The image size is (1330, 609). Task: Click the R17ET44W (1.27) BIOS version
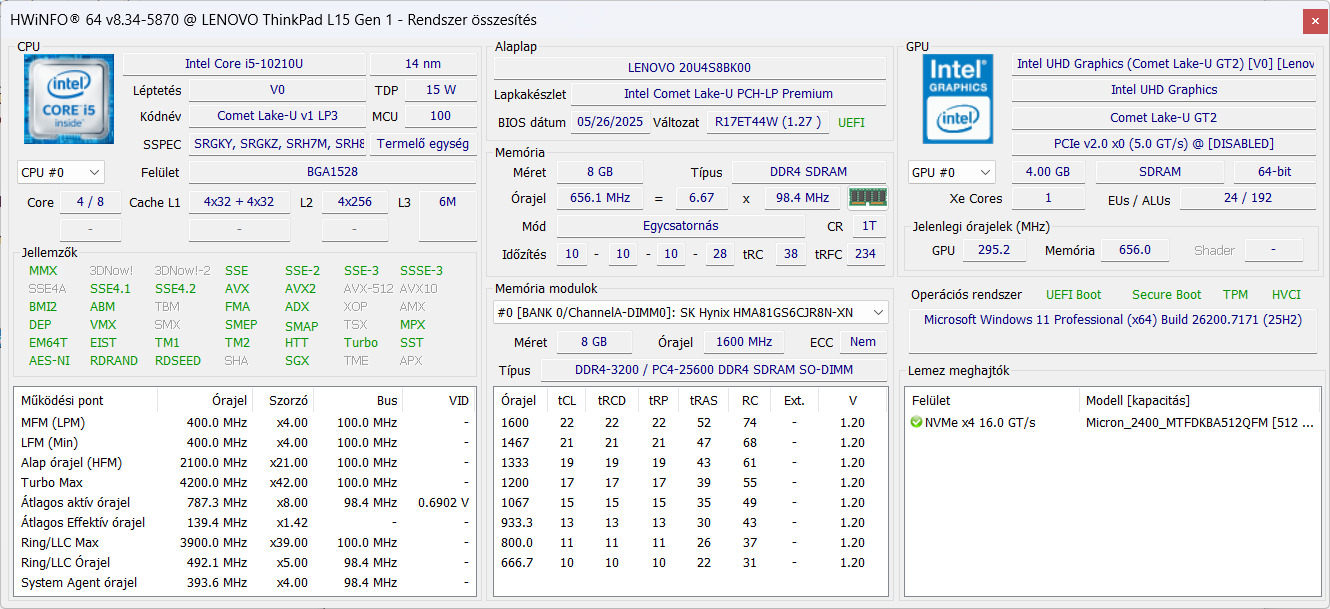tap(768, 122)
